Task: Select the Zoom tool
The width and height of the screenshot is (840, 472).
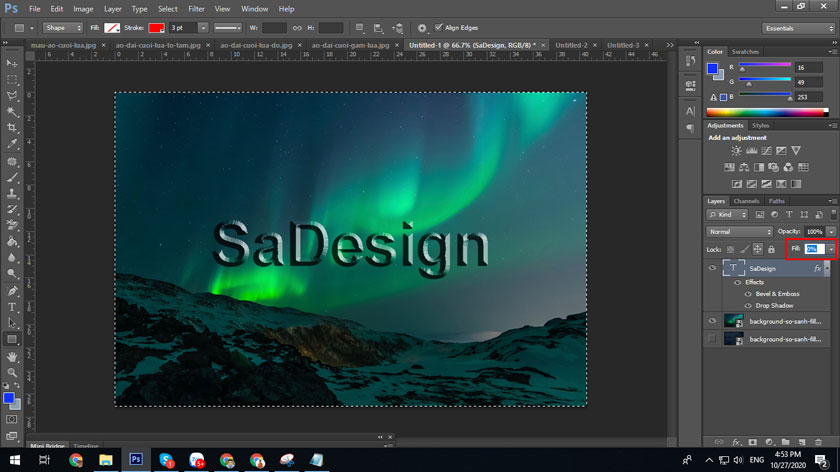Action: tap(12, 372)
